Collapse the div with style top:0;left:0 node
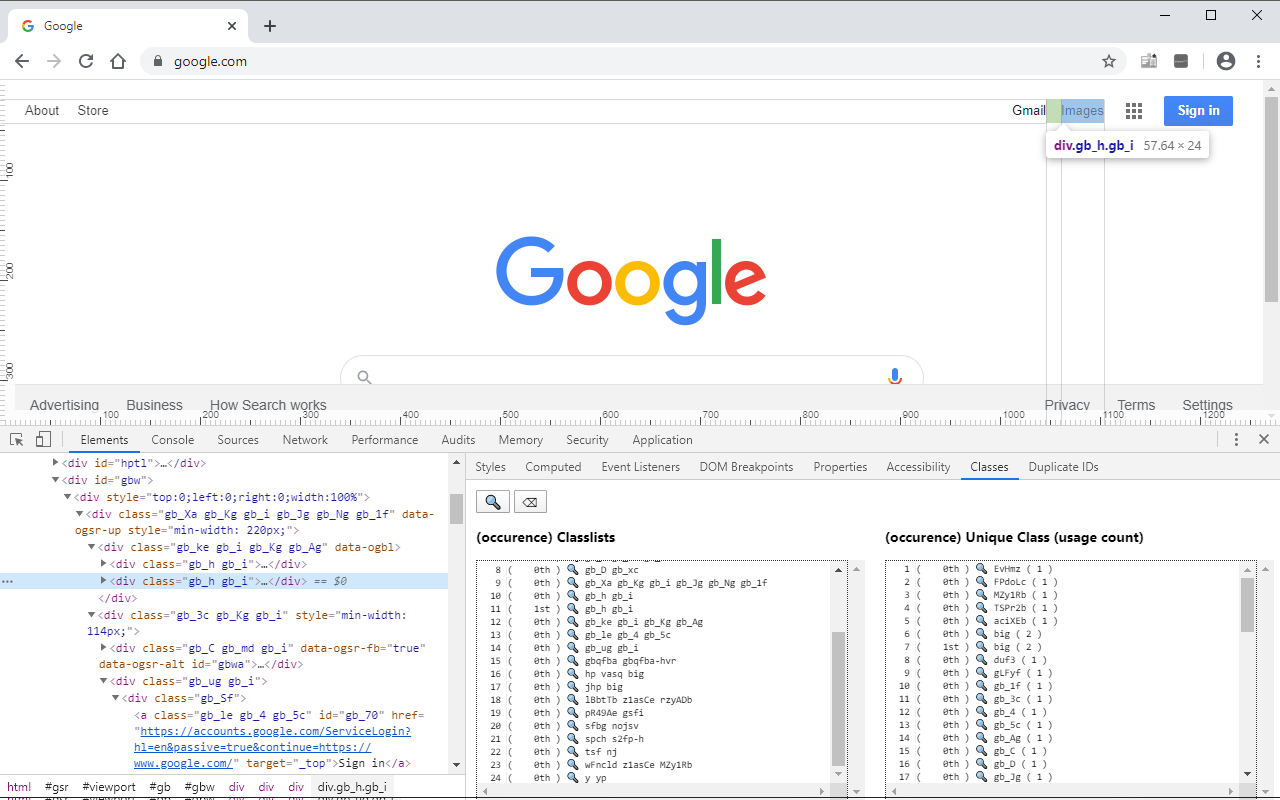The height and width of the screenshot is (800, 1280). 67,497
